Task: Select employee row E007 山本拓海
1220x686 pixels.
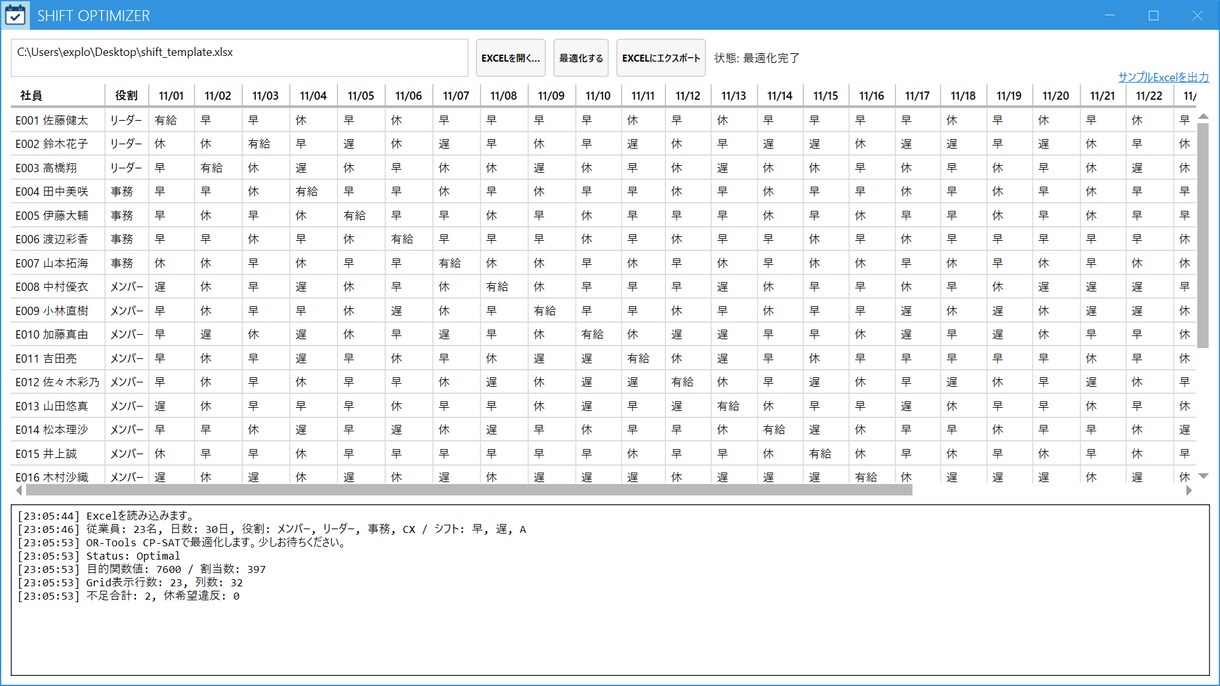Action: pyautogui.click(x=604, y=263)
